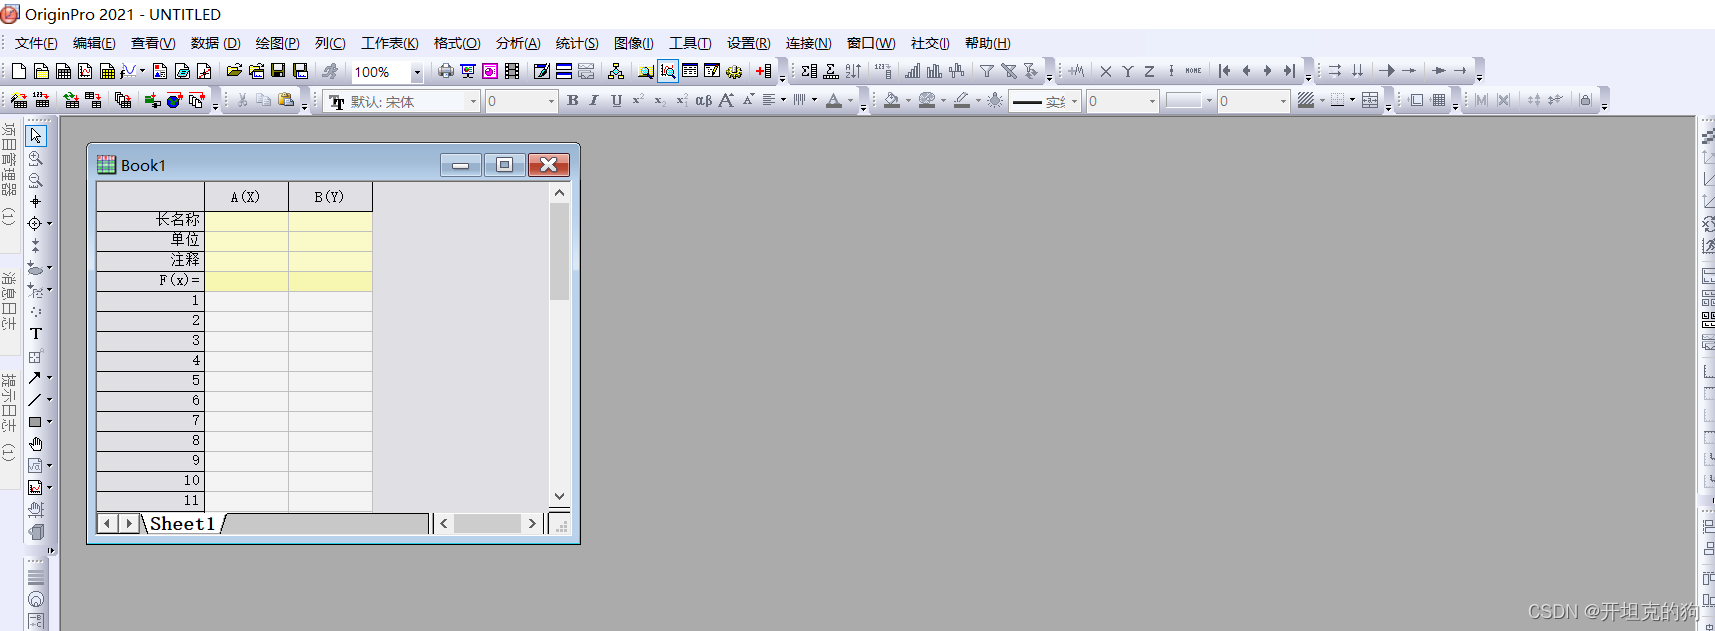Click the Remove Filter icon
Image resolution: width=1715 pixels, height=631 pixels.
click(x=1009, y=71)
